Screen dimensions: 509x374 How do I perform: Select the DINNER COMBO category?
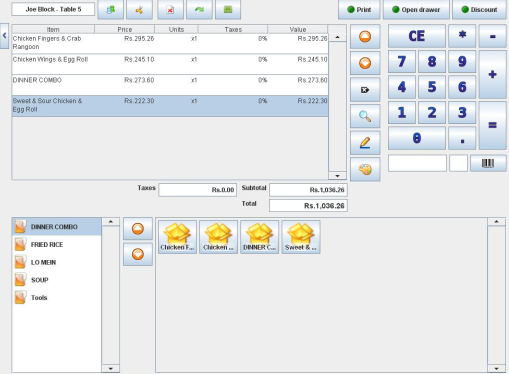(x=57, y=227)
